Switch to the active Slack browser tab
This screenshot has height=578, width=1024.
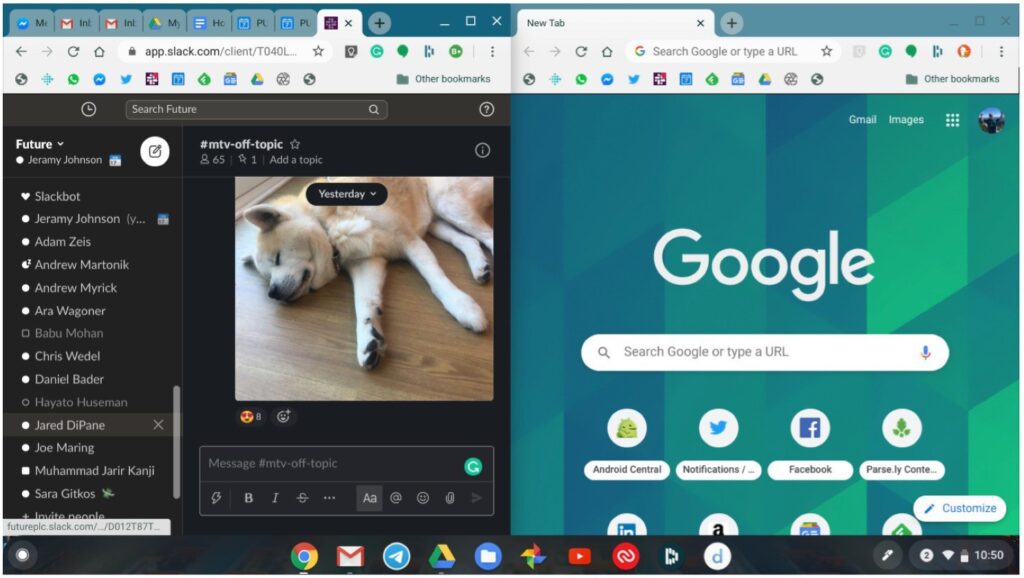[331, 23]
